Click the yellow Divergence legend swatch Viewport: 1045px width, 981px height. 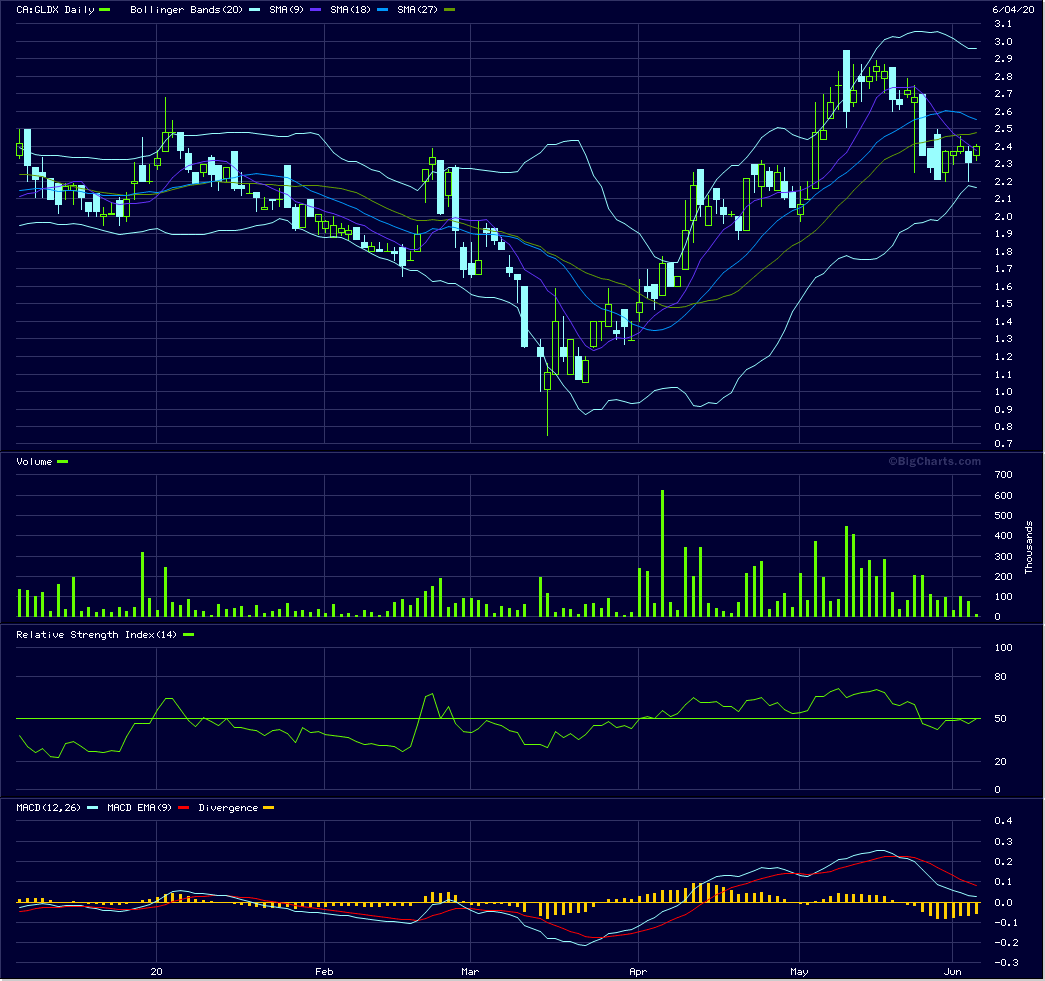point(269,808)
